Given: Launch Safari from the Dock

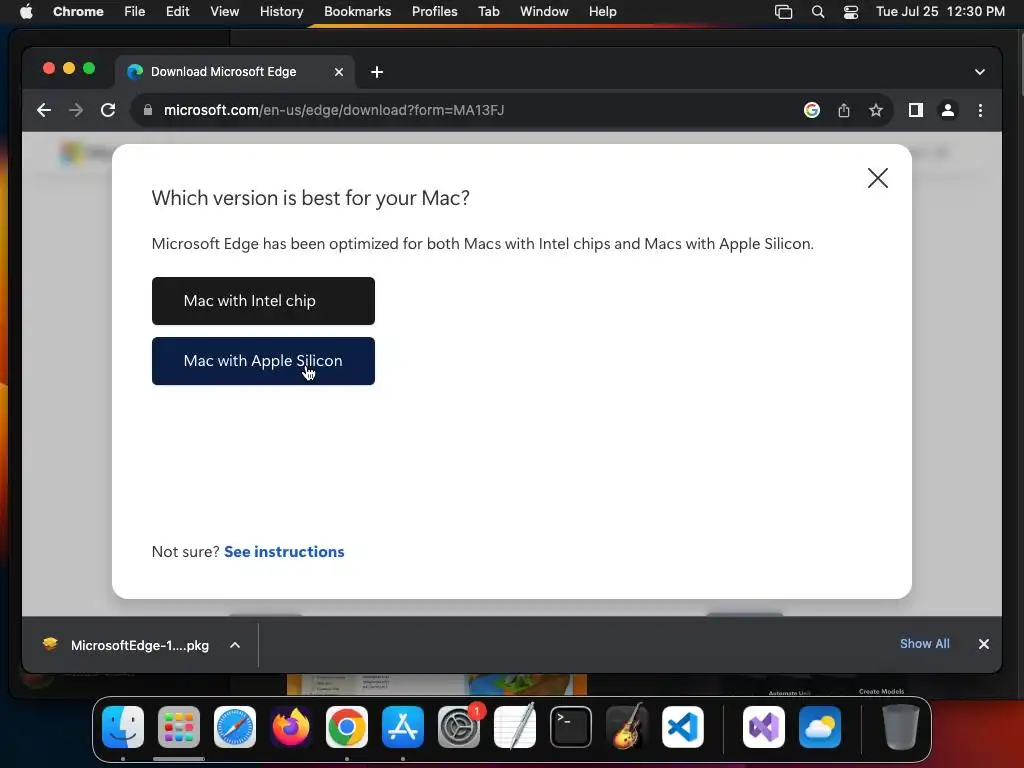Looking at the screenshot, I should 235,727.
